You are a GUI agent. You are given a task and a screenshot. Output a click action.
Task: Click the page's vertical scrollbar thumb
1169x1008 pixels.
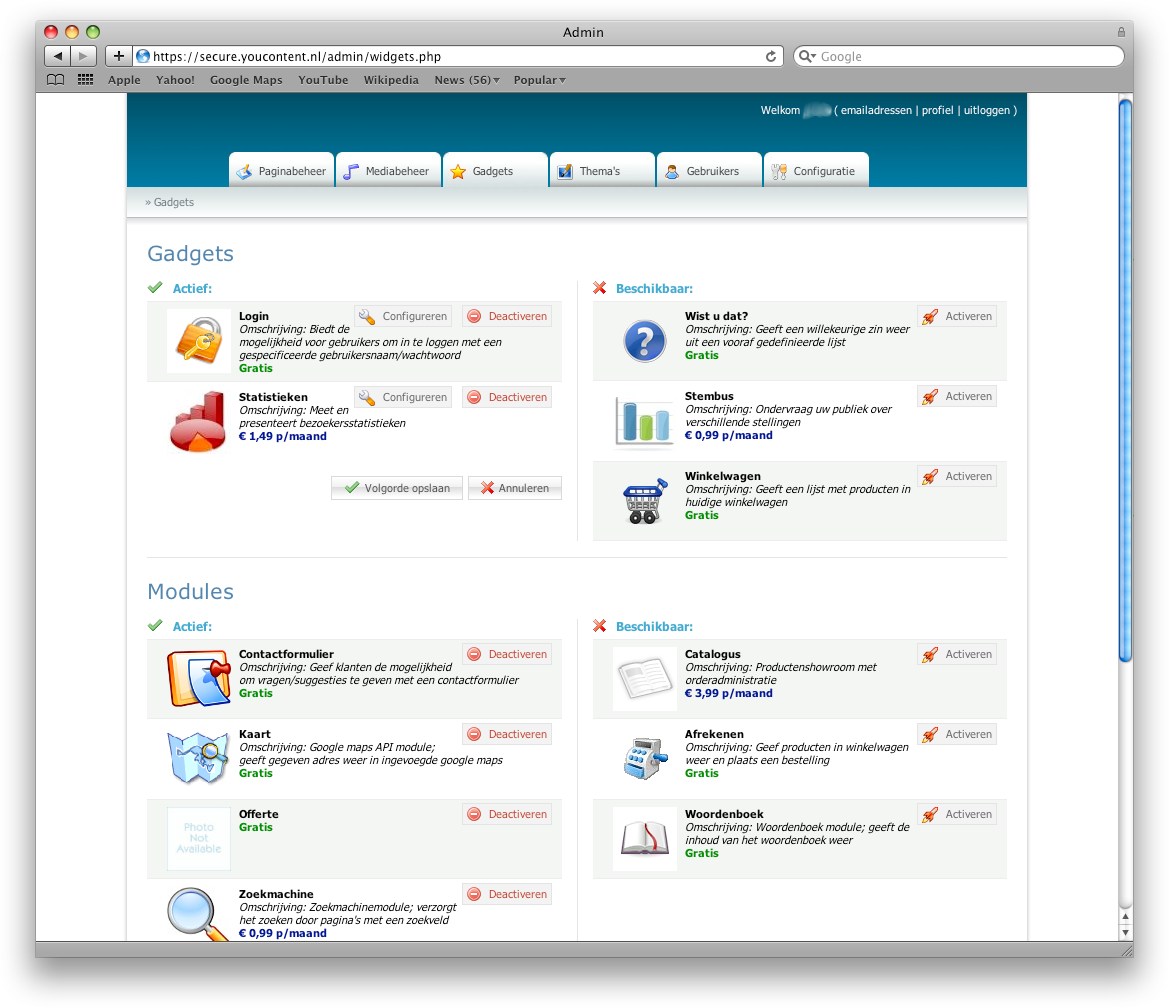(1125, 380)
